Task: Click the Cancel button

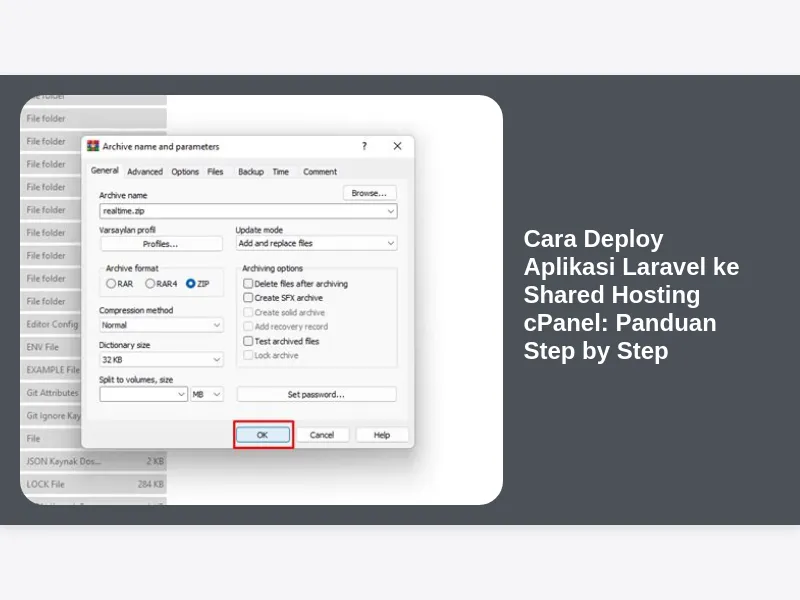Action: (322, 435)
